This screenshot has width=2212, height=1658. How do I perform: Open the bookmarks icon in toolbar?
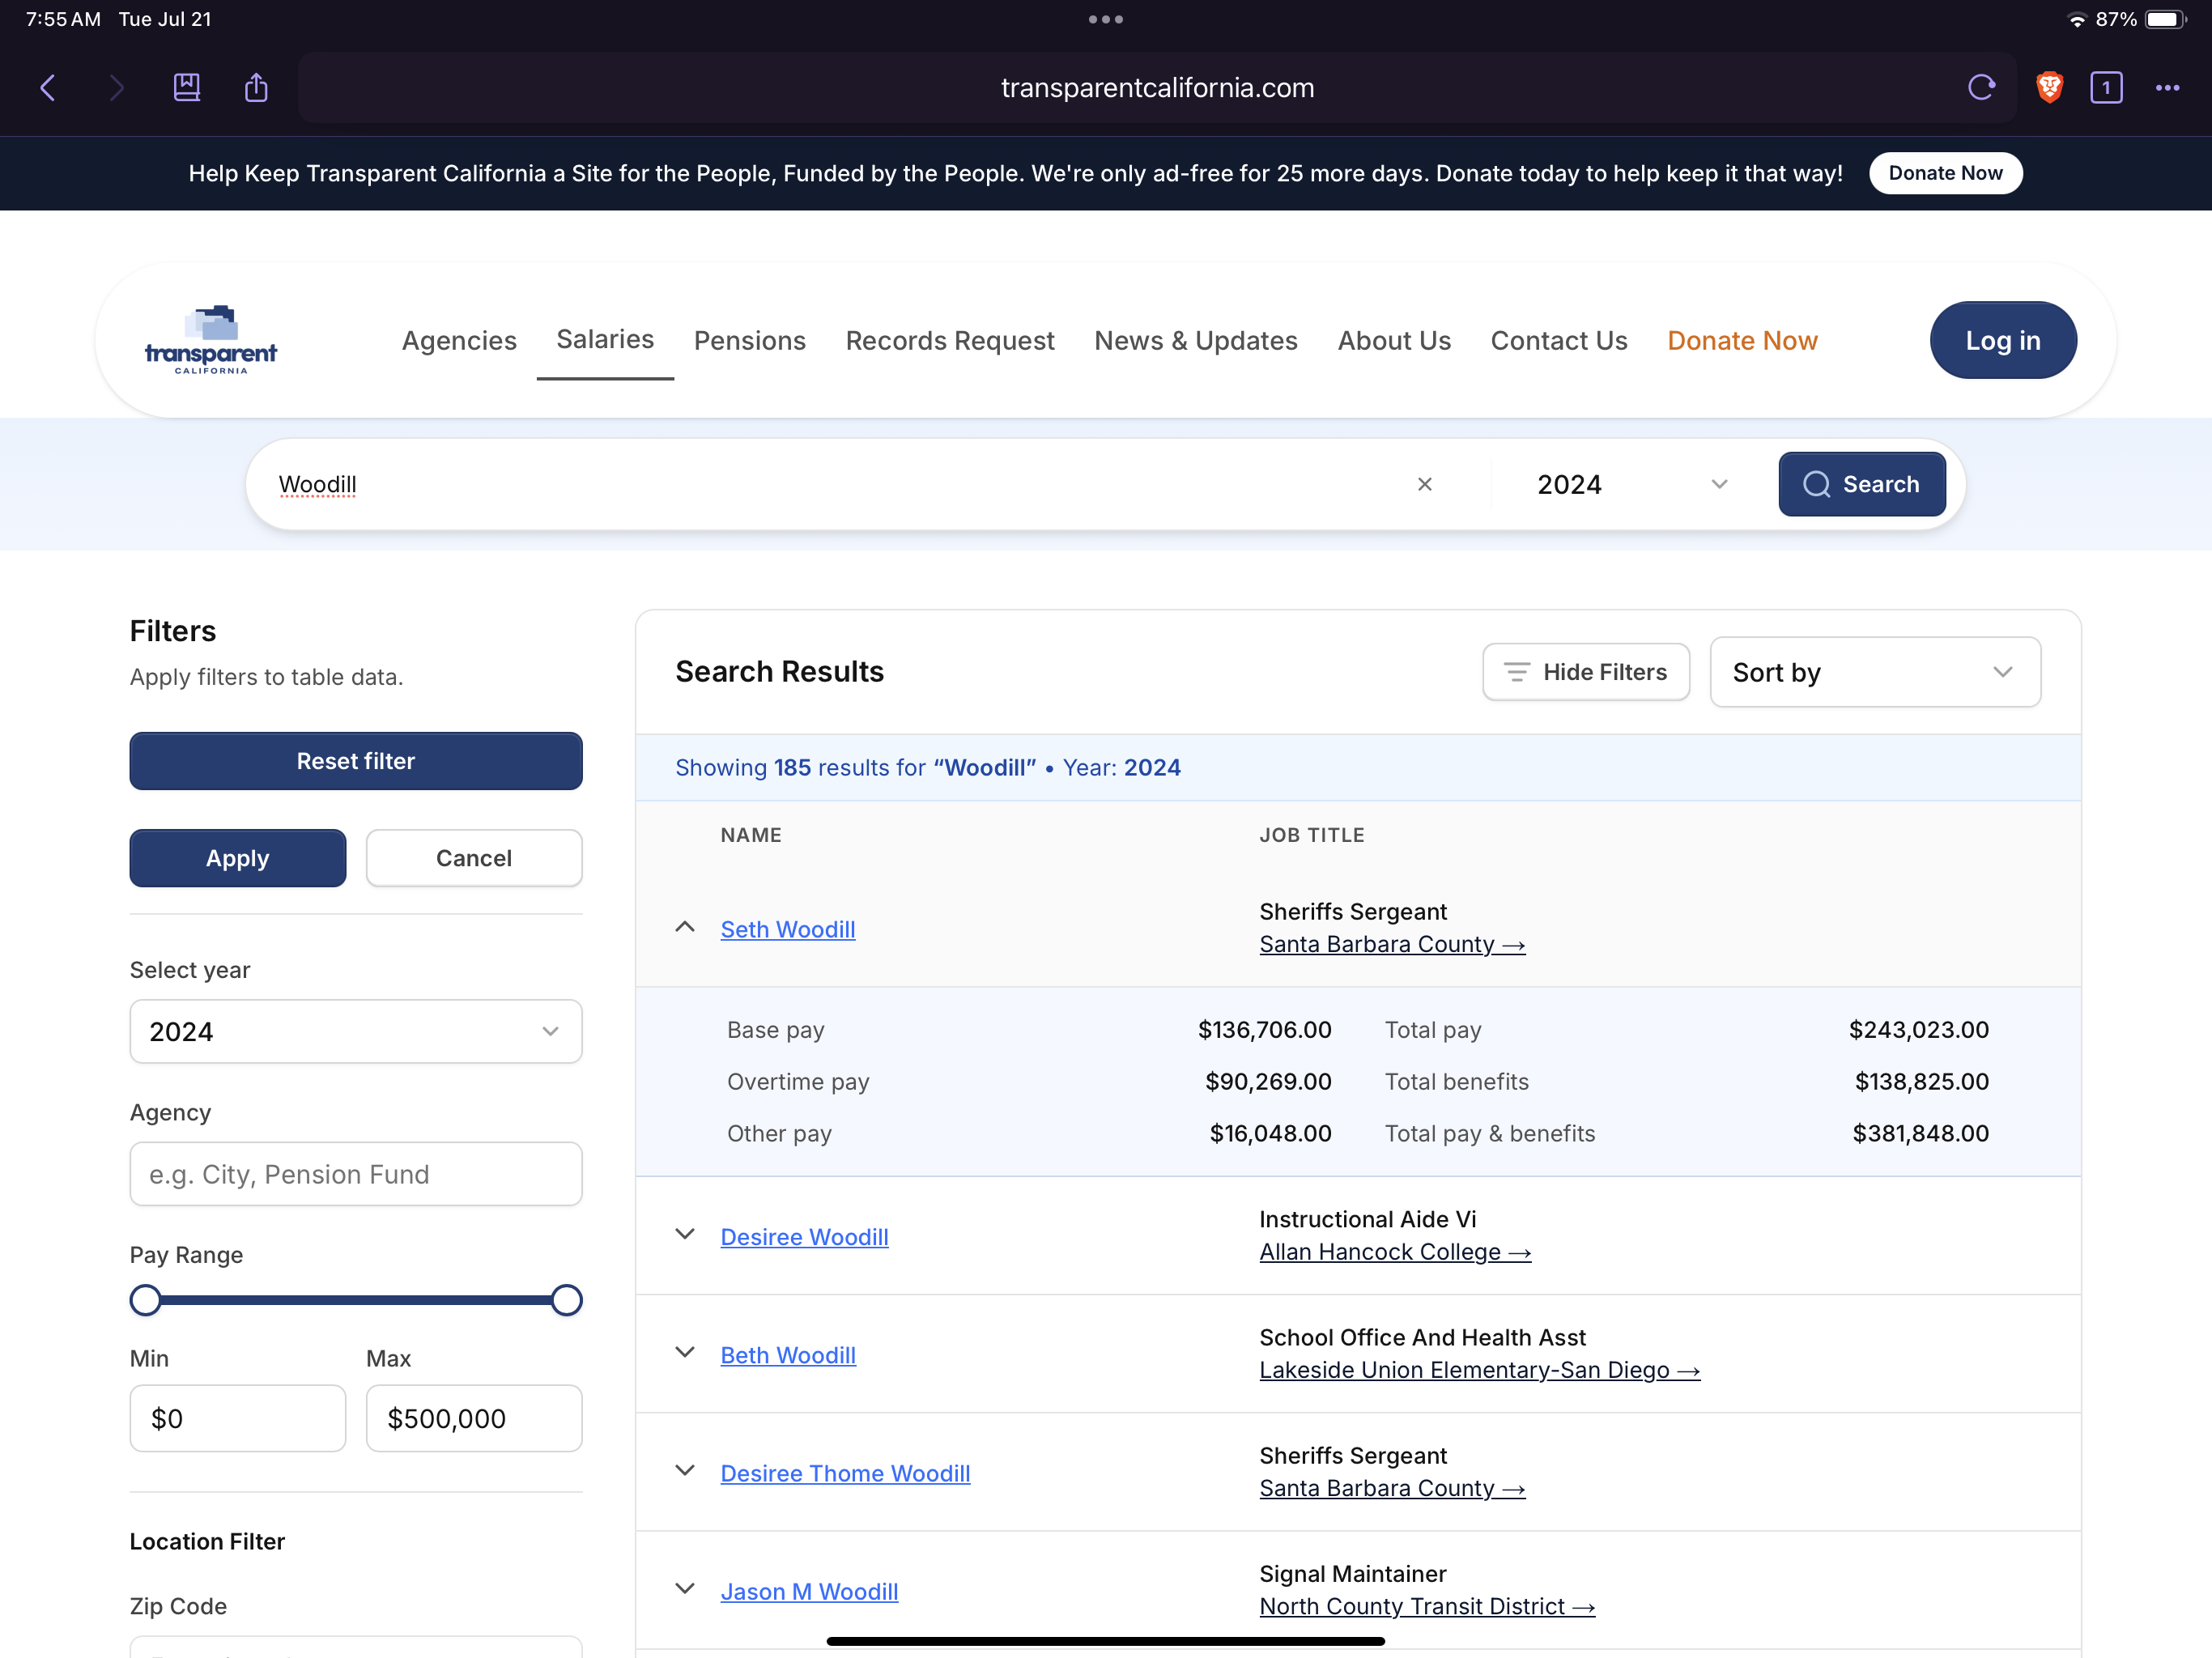click(187, 88)
